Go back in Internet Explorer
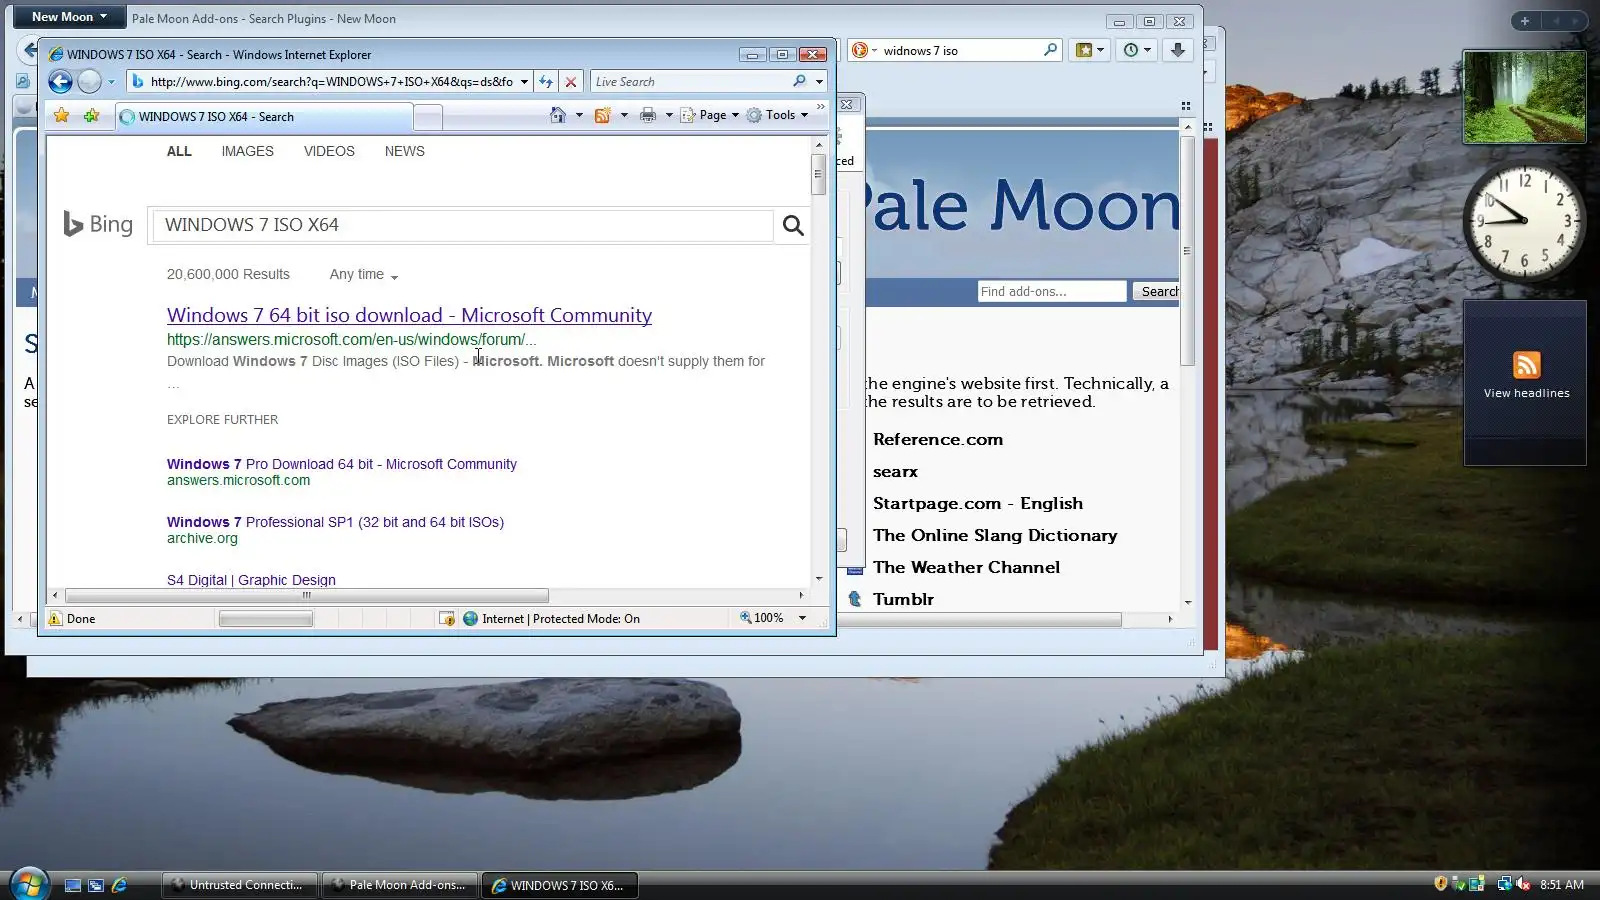The width and height of the screenshot is (1600, 900). coord(60,82)
